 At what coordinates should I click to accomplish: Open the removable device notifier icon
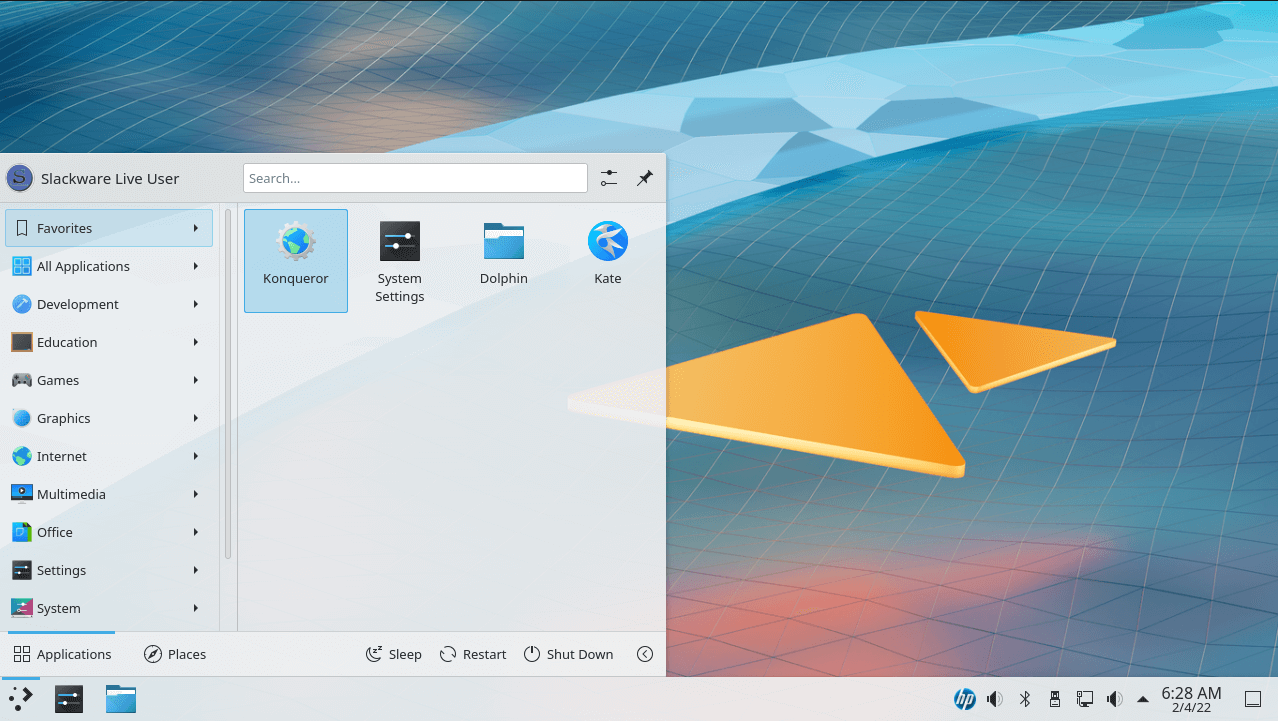coord(1054,699)
